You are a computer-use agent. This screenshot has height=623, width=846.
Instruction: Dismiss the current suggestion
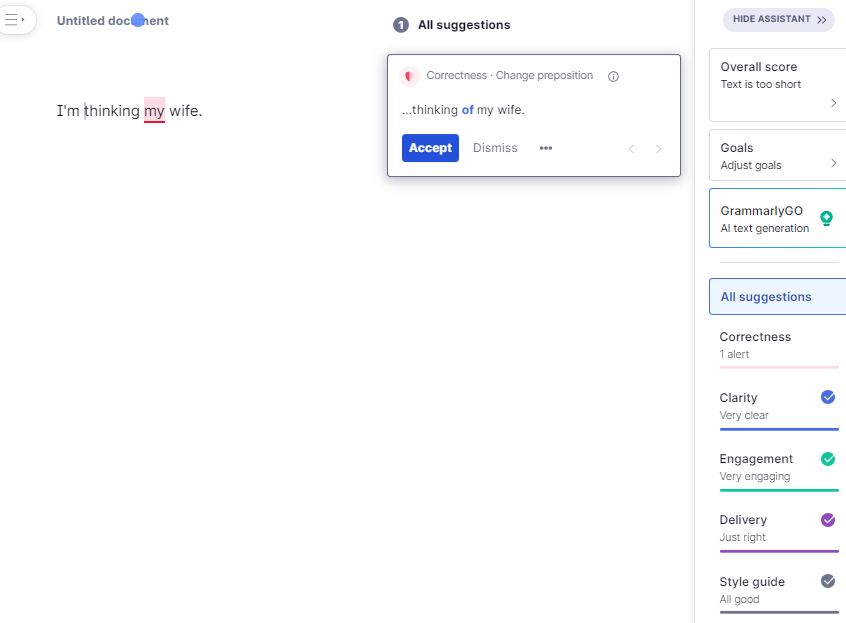(495, 148)
